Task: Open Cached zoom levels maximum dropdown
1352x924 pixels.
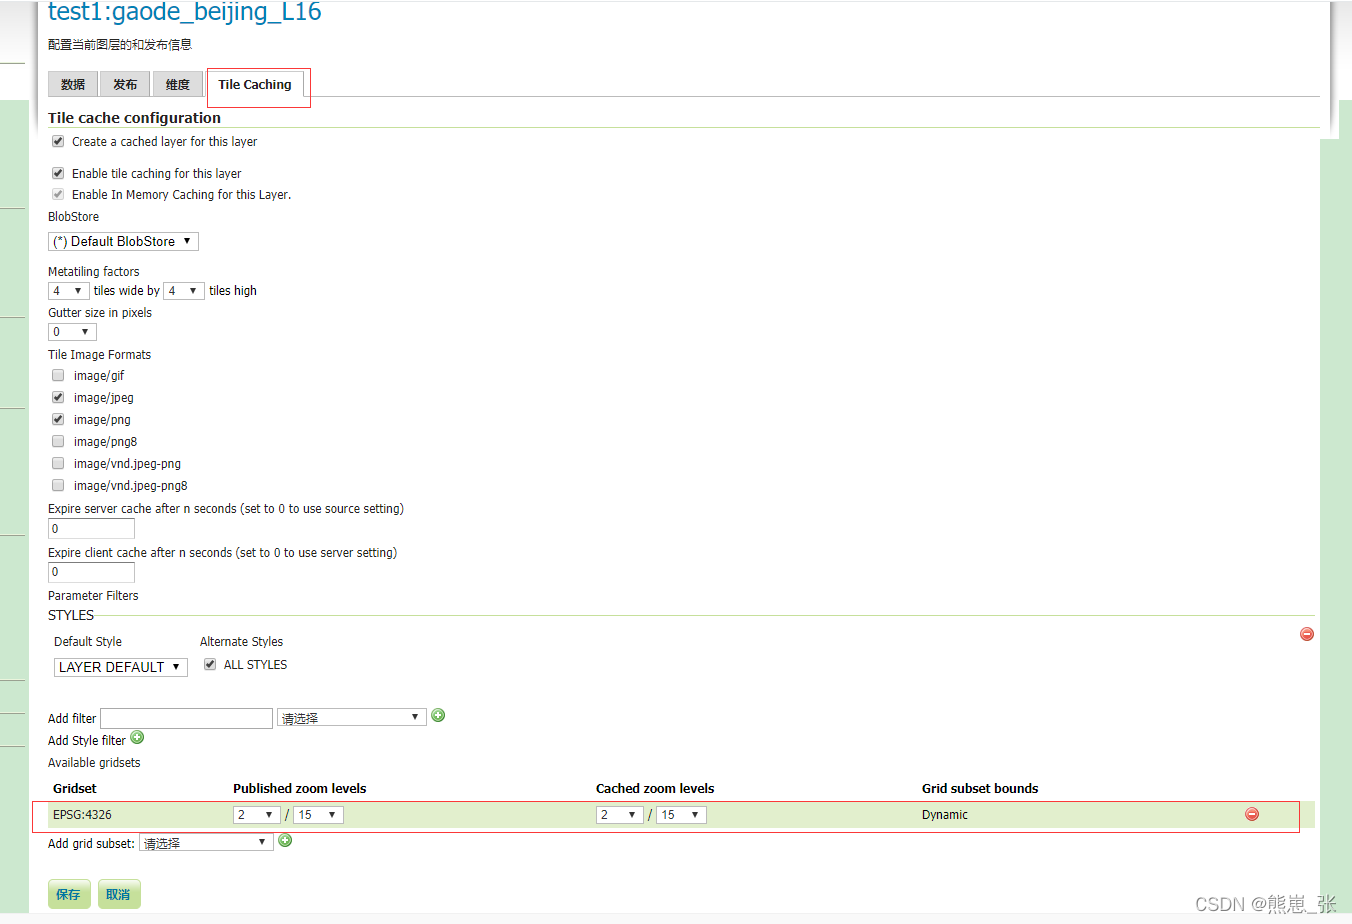Action: click(x=681, y=815)
